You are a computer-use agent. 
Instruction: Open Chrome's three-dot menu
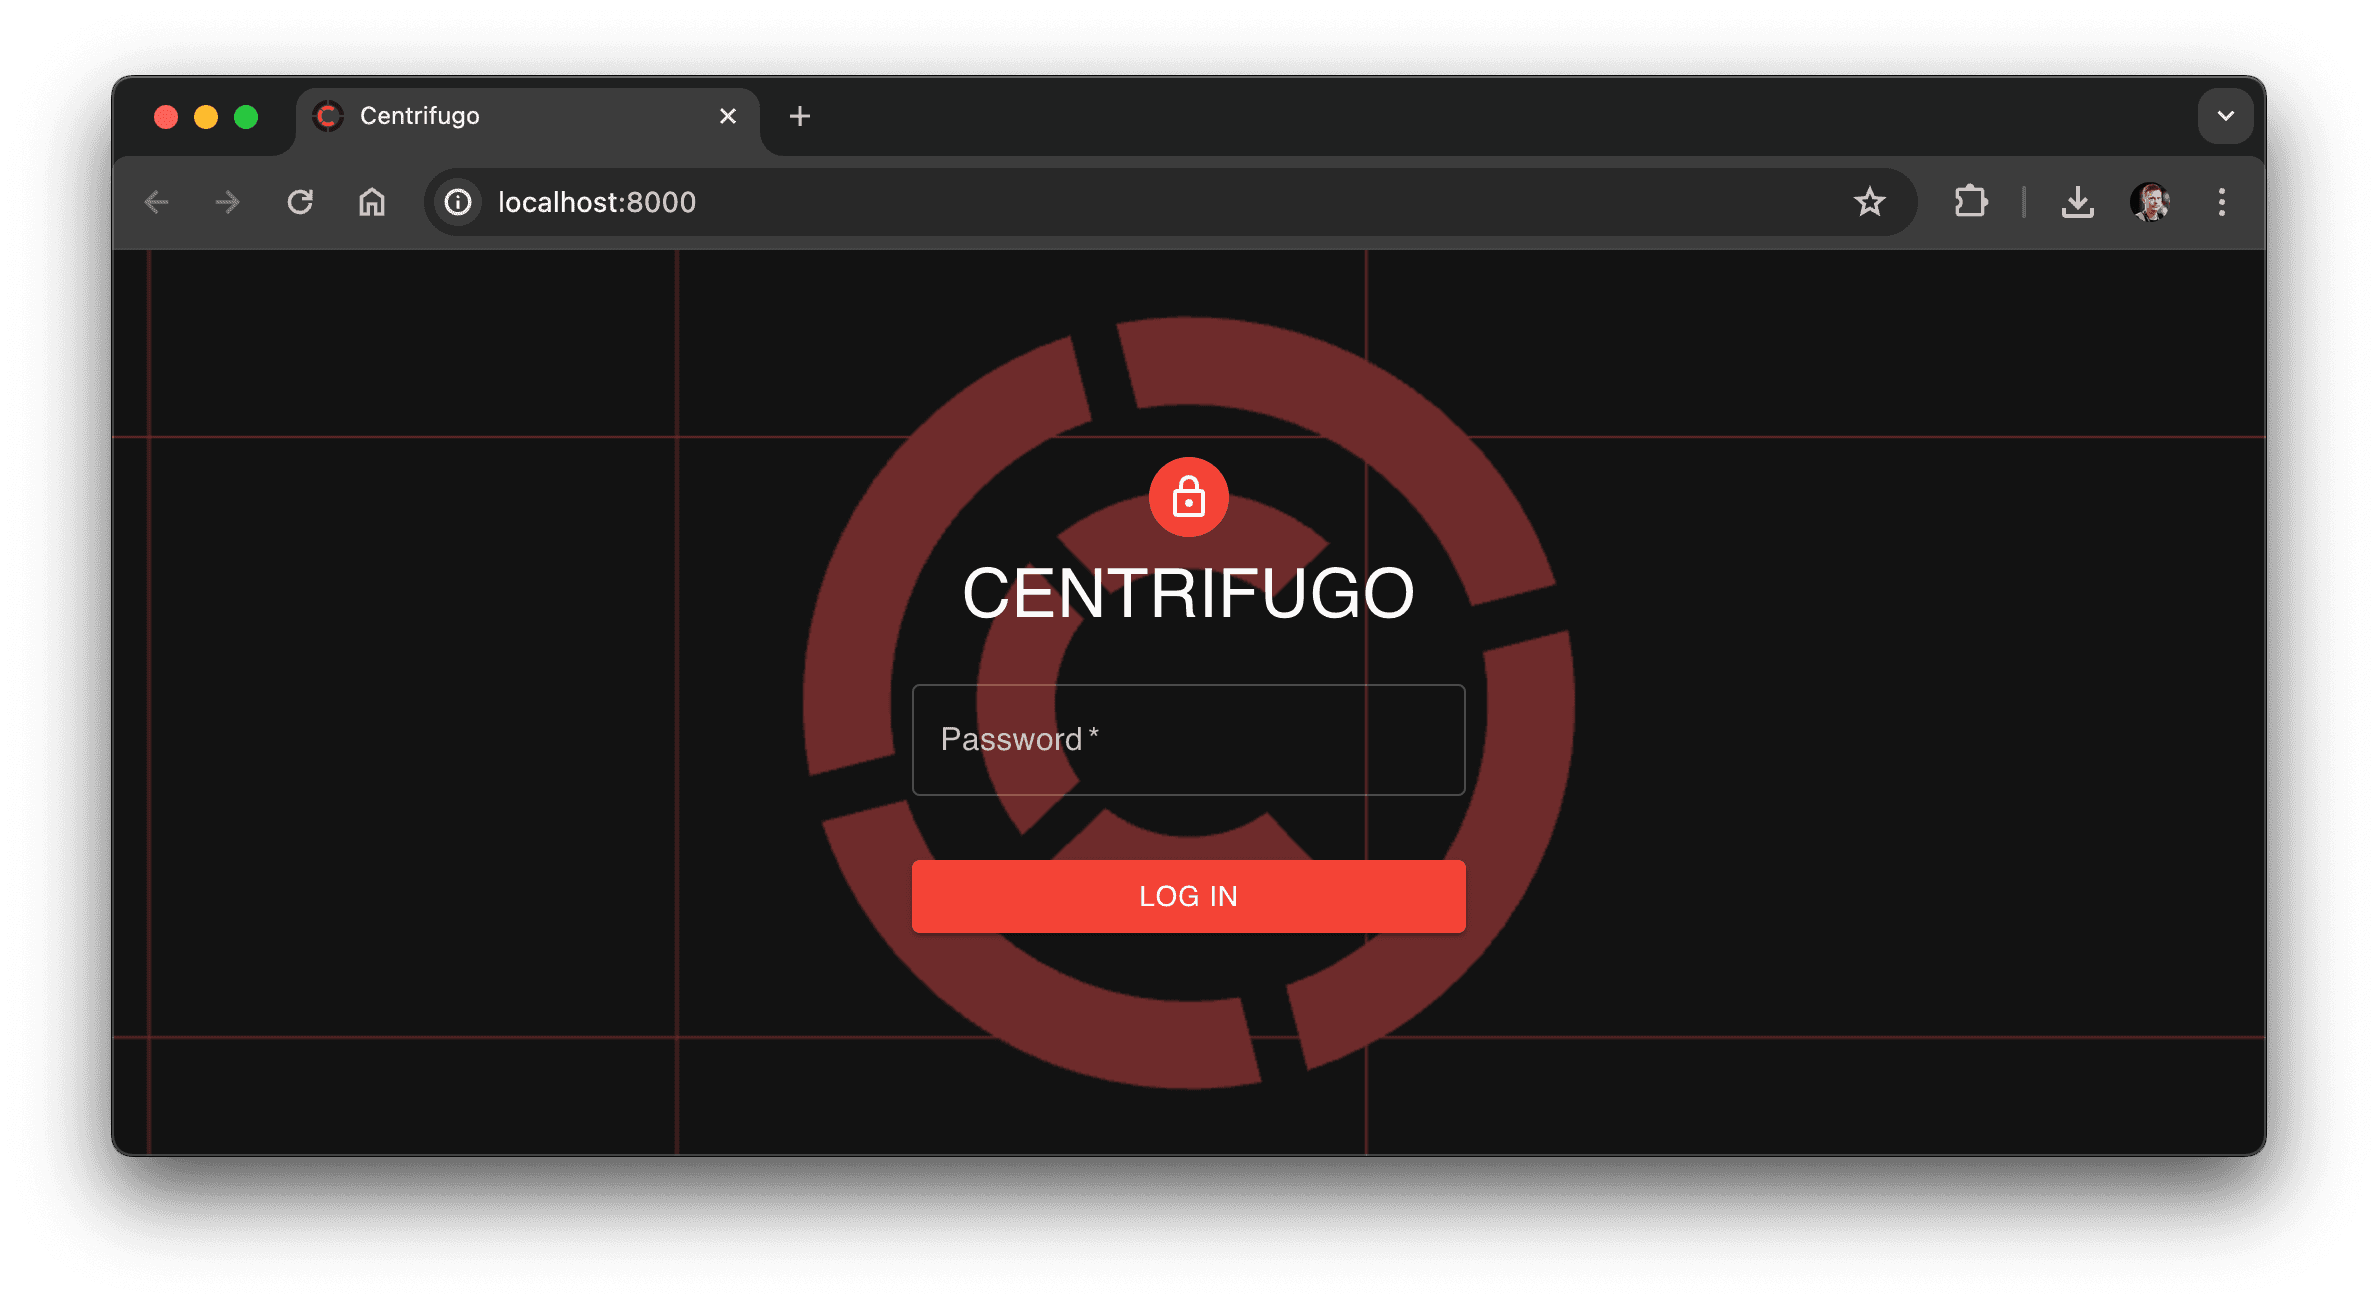pos(2221,202)
